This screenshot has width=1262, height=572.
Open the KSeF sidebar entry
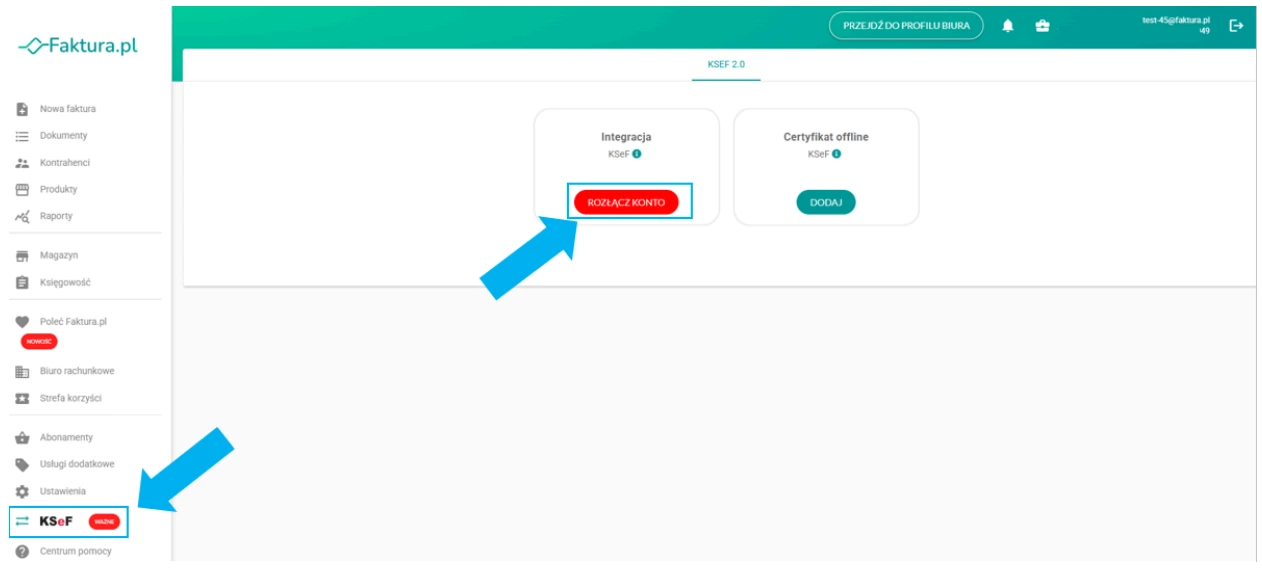coord(56,521)
